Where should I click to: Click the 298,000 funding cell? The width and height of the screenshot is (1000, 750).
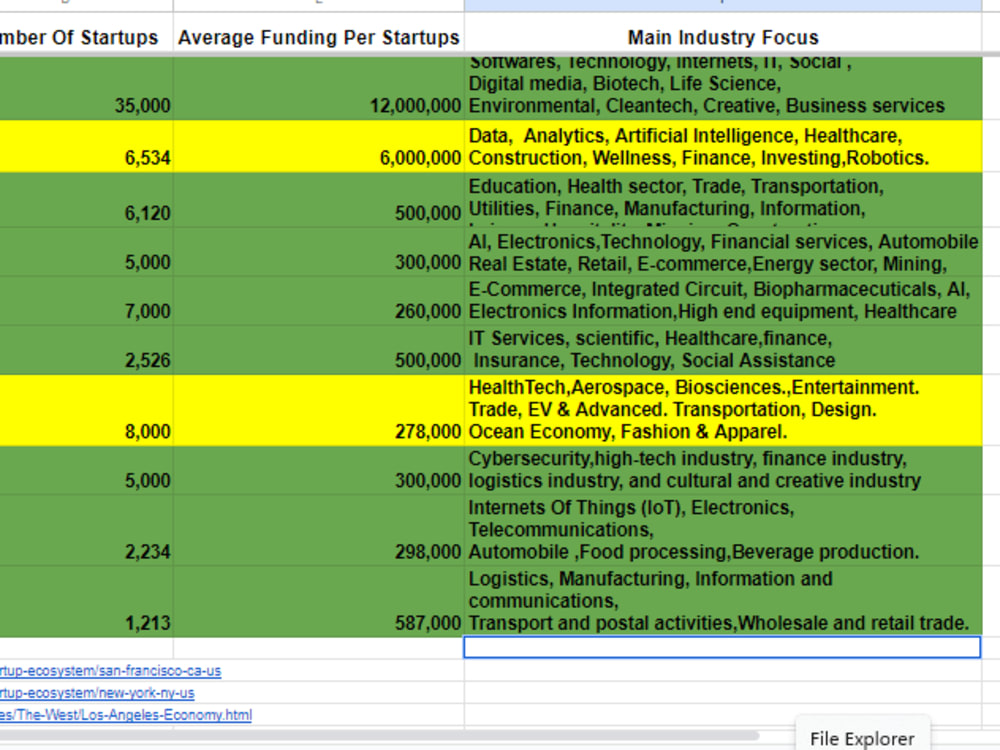click(318, 530)
